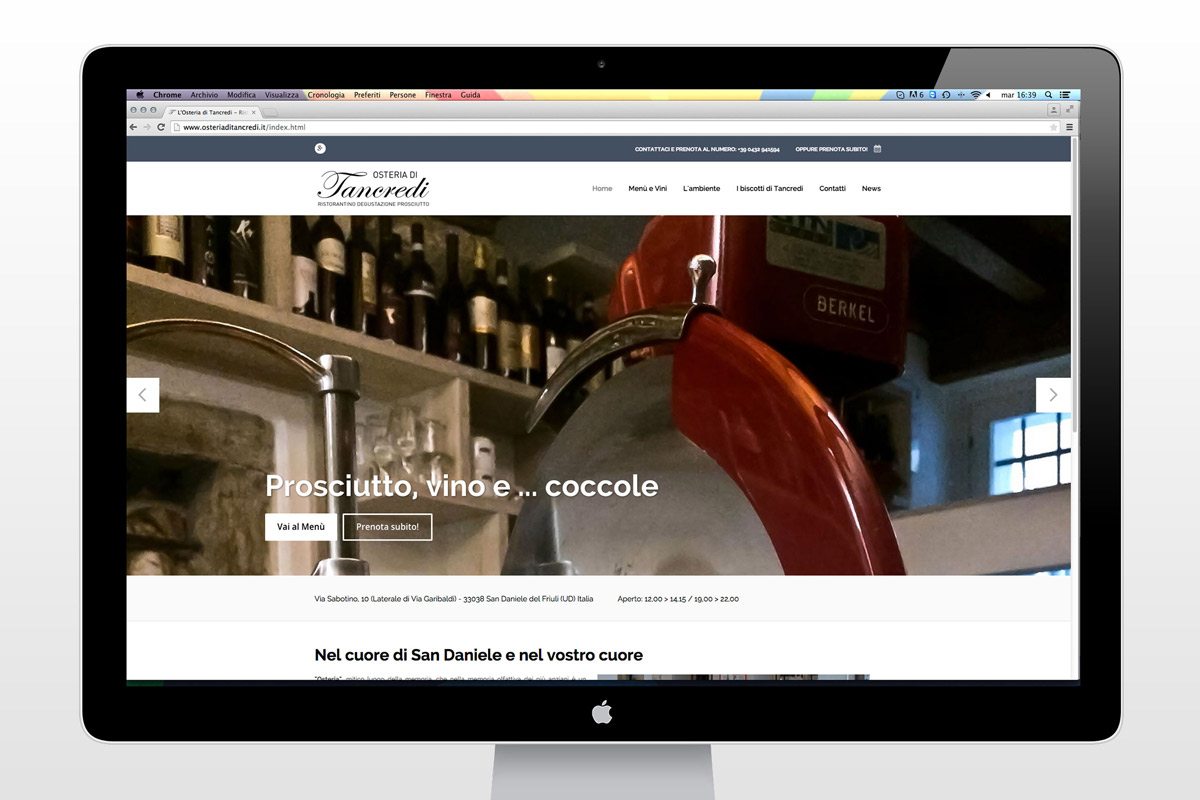Screen dimensions: 1200x800
Task: Click the browser forward arrow
Action: coord(147,127)
